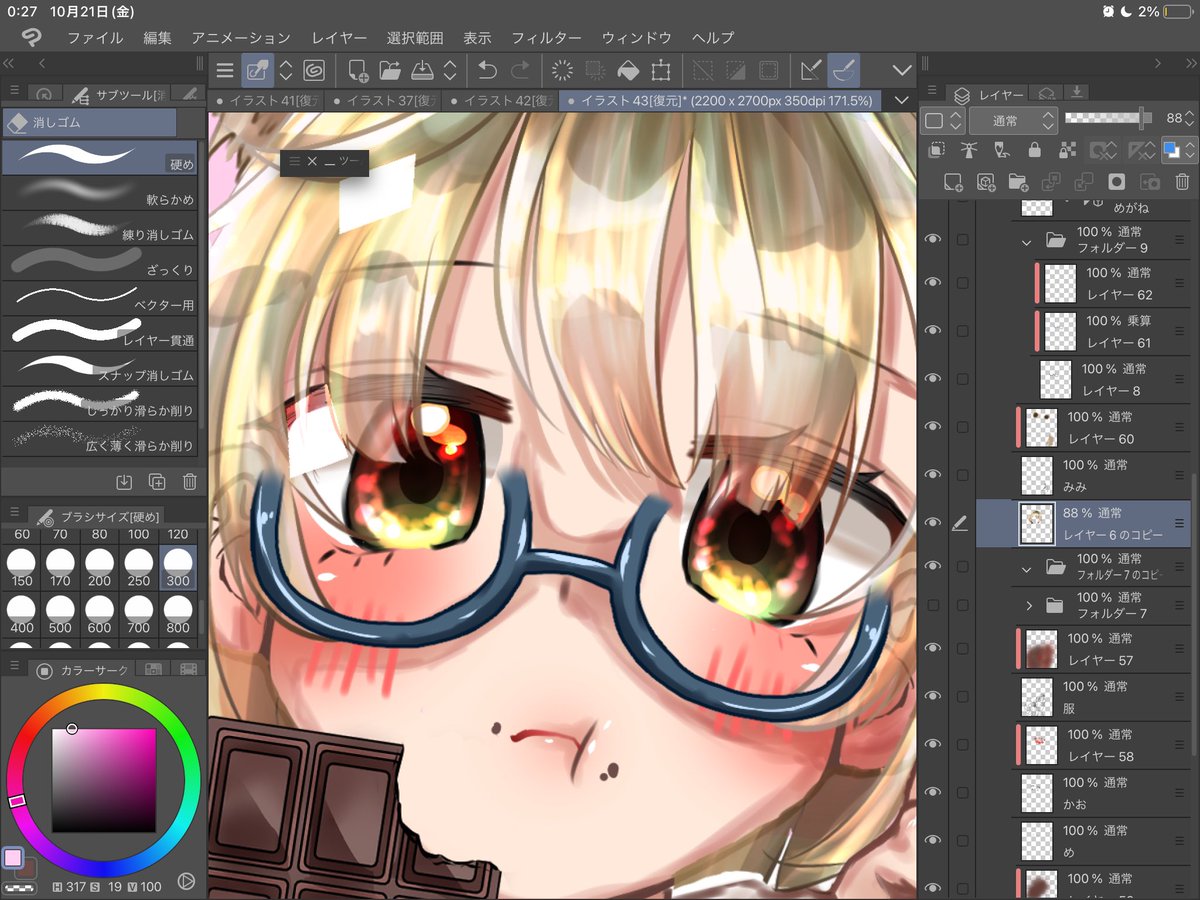The image size is (1200, 900).
Task: Toggle visibility of the レイヤー 57 layer
Action: (x=933, y=648)
